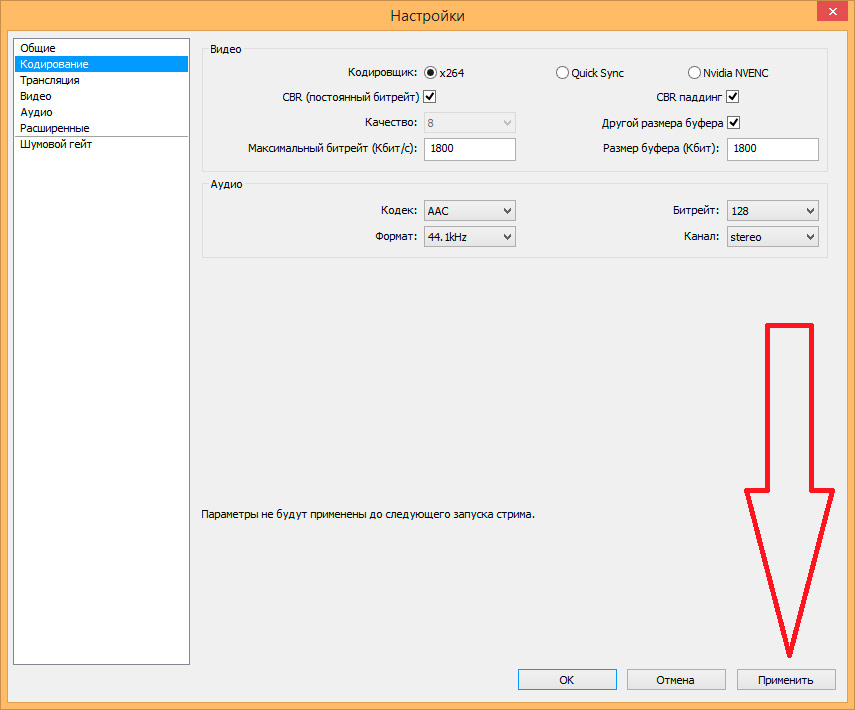Toggle CBR (постоянный битрейт) checkbox
Image resolution: width=855 pixels, height=710 pixels.
point(430,98)
